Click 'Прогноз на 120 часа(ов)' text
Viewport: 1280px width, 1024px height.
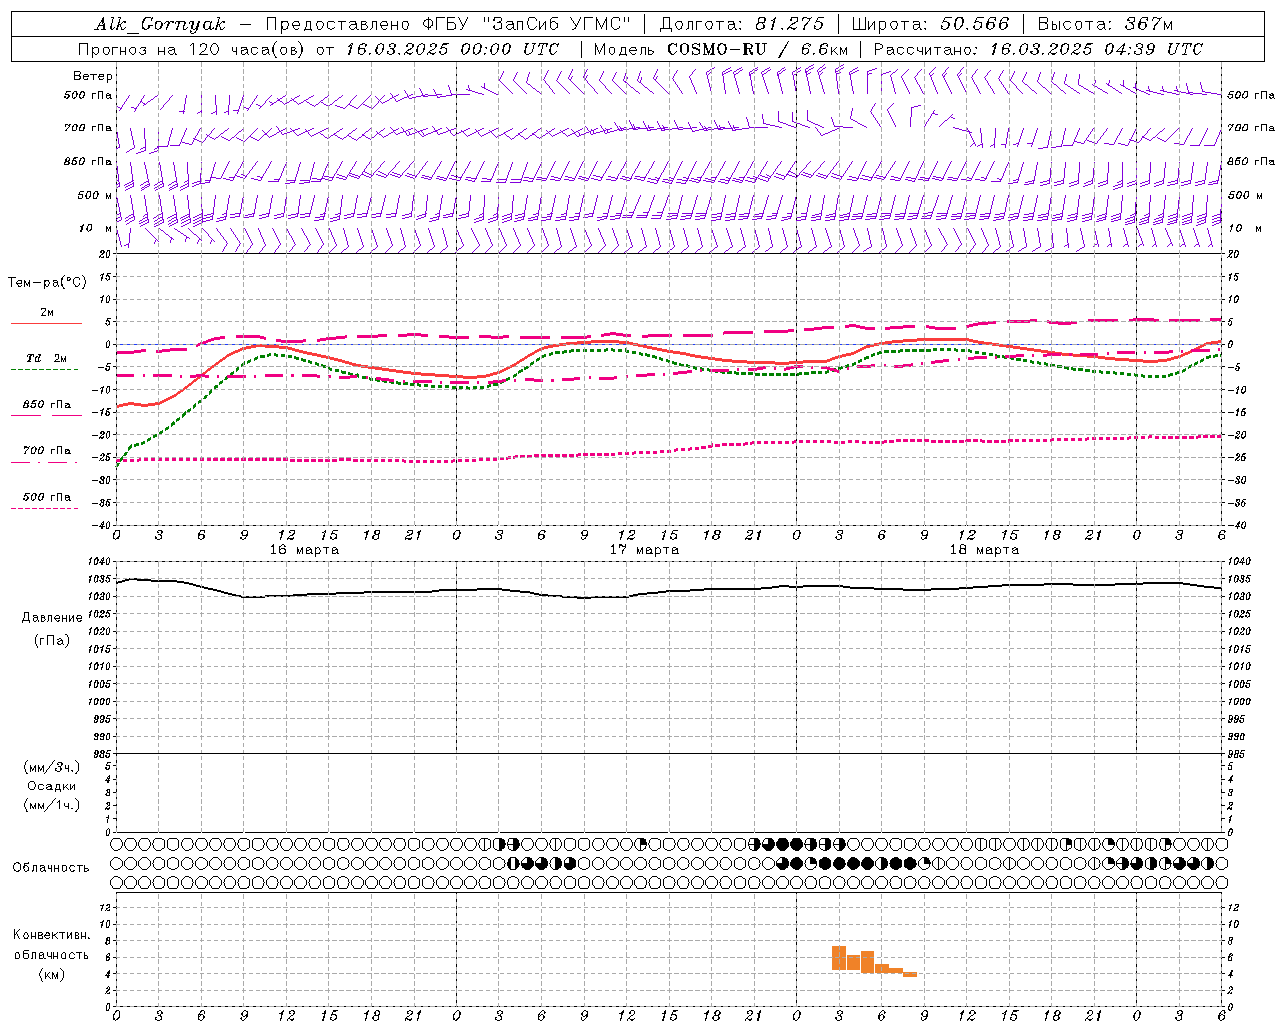coord(193,49)
